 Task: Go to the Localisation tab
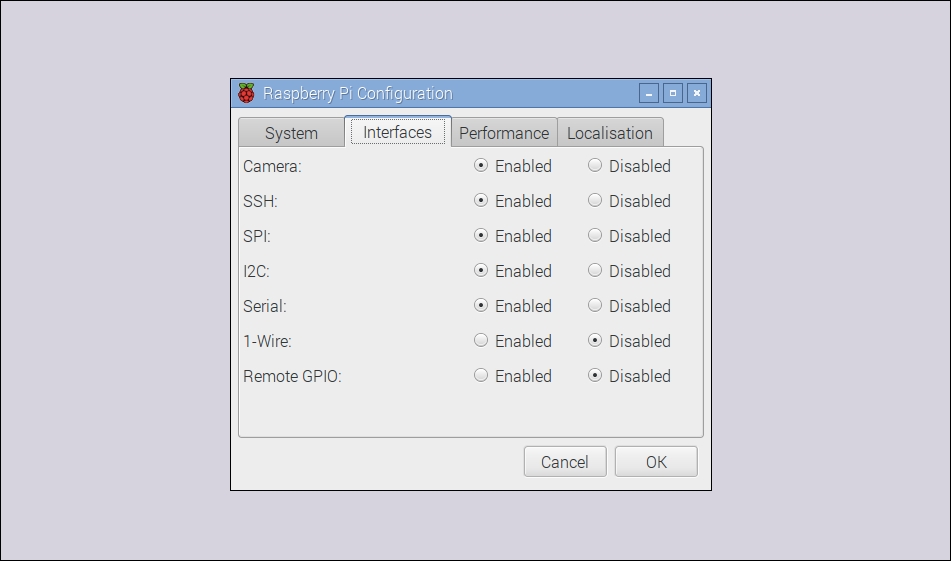[610, 133]
